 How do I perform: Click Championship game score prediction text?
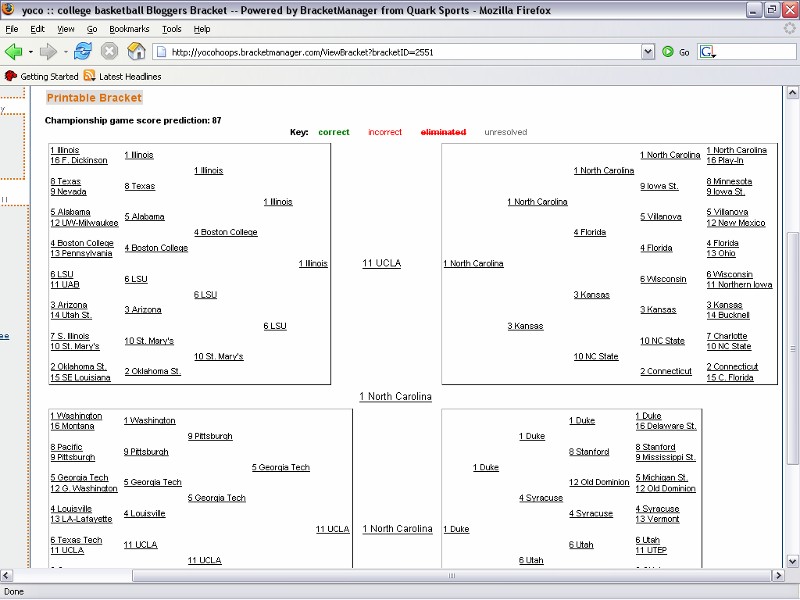[x=133, y=120]
